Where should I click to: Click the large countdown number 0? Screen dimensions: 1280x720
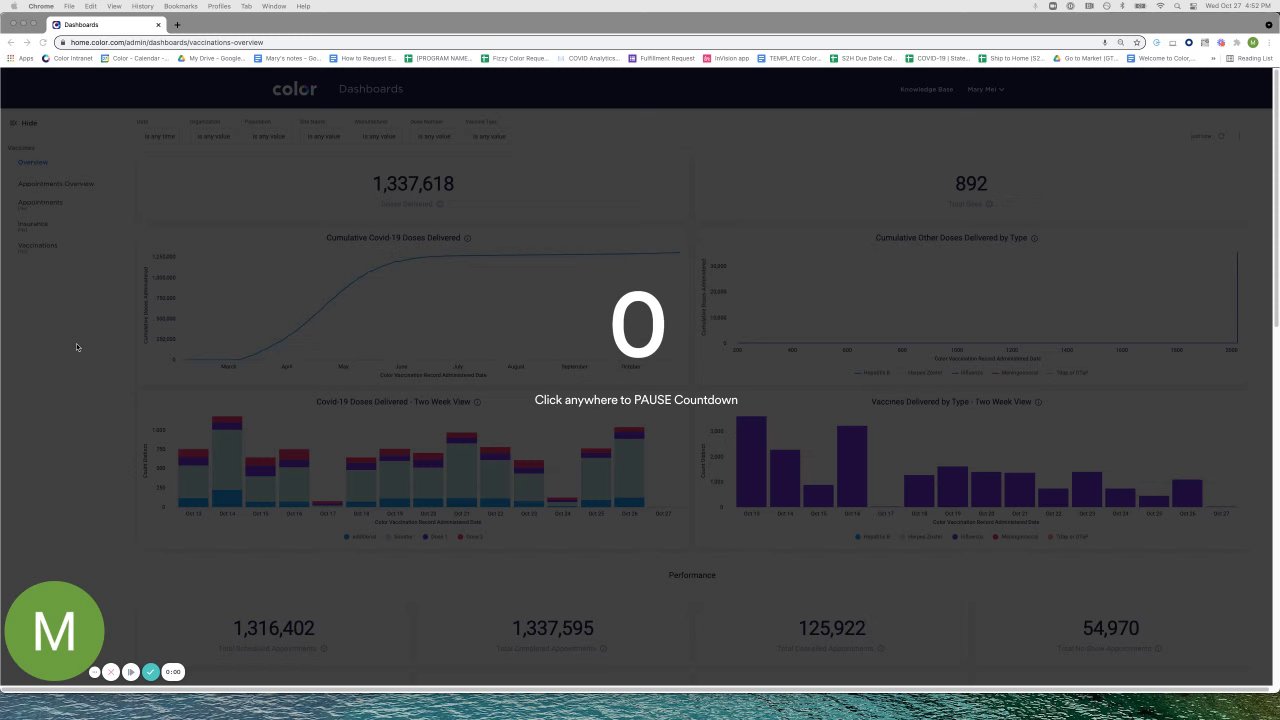coord(638,325)
